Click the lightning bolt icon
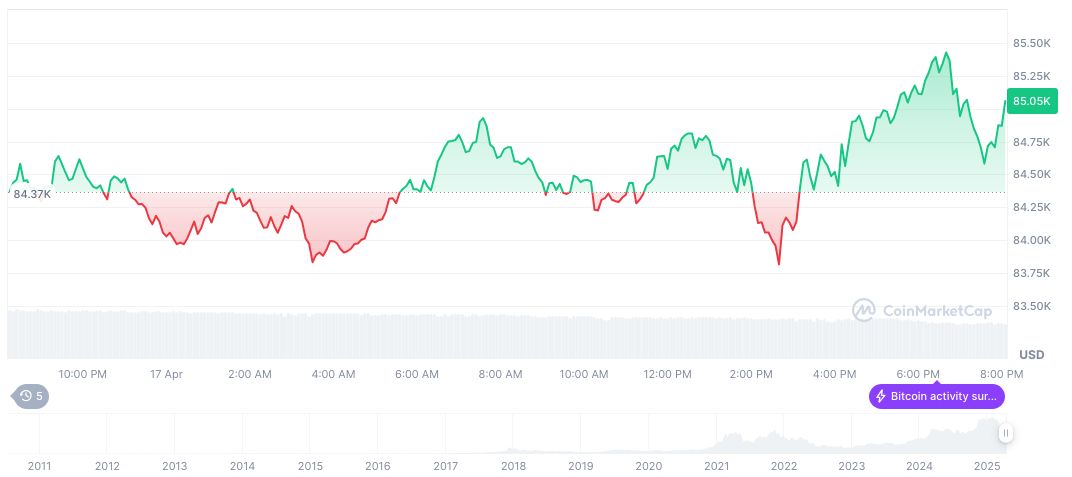The image size is (1072, 477). click(x=880, y=396)
